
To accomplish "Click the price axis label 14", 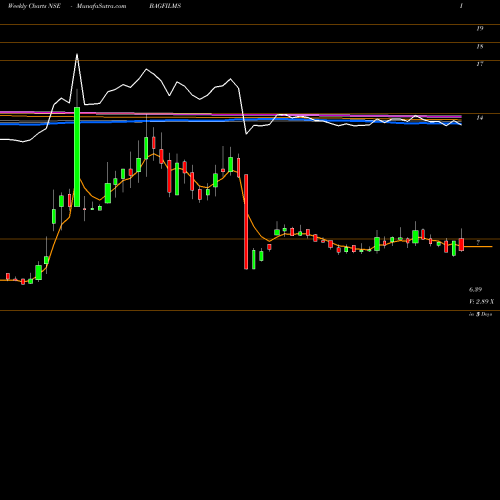I will point(480,118).
